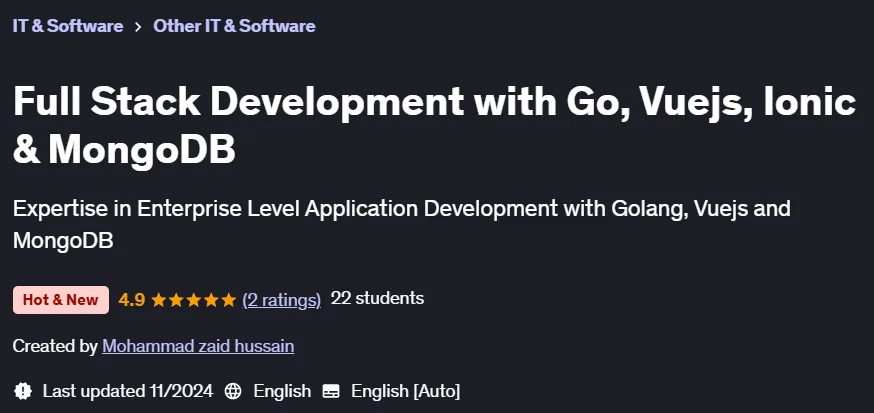Click the course subtitle description
The width and height of the screenshot is (874, 413).
pos(401,224)
